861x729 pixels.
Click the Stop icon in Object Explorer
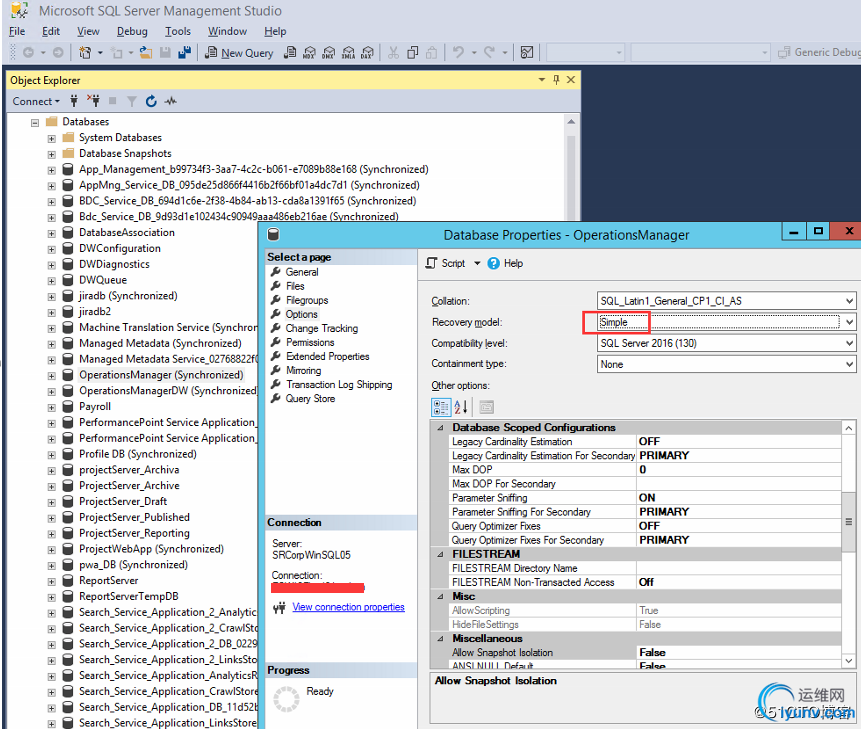113,100
